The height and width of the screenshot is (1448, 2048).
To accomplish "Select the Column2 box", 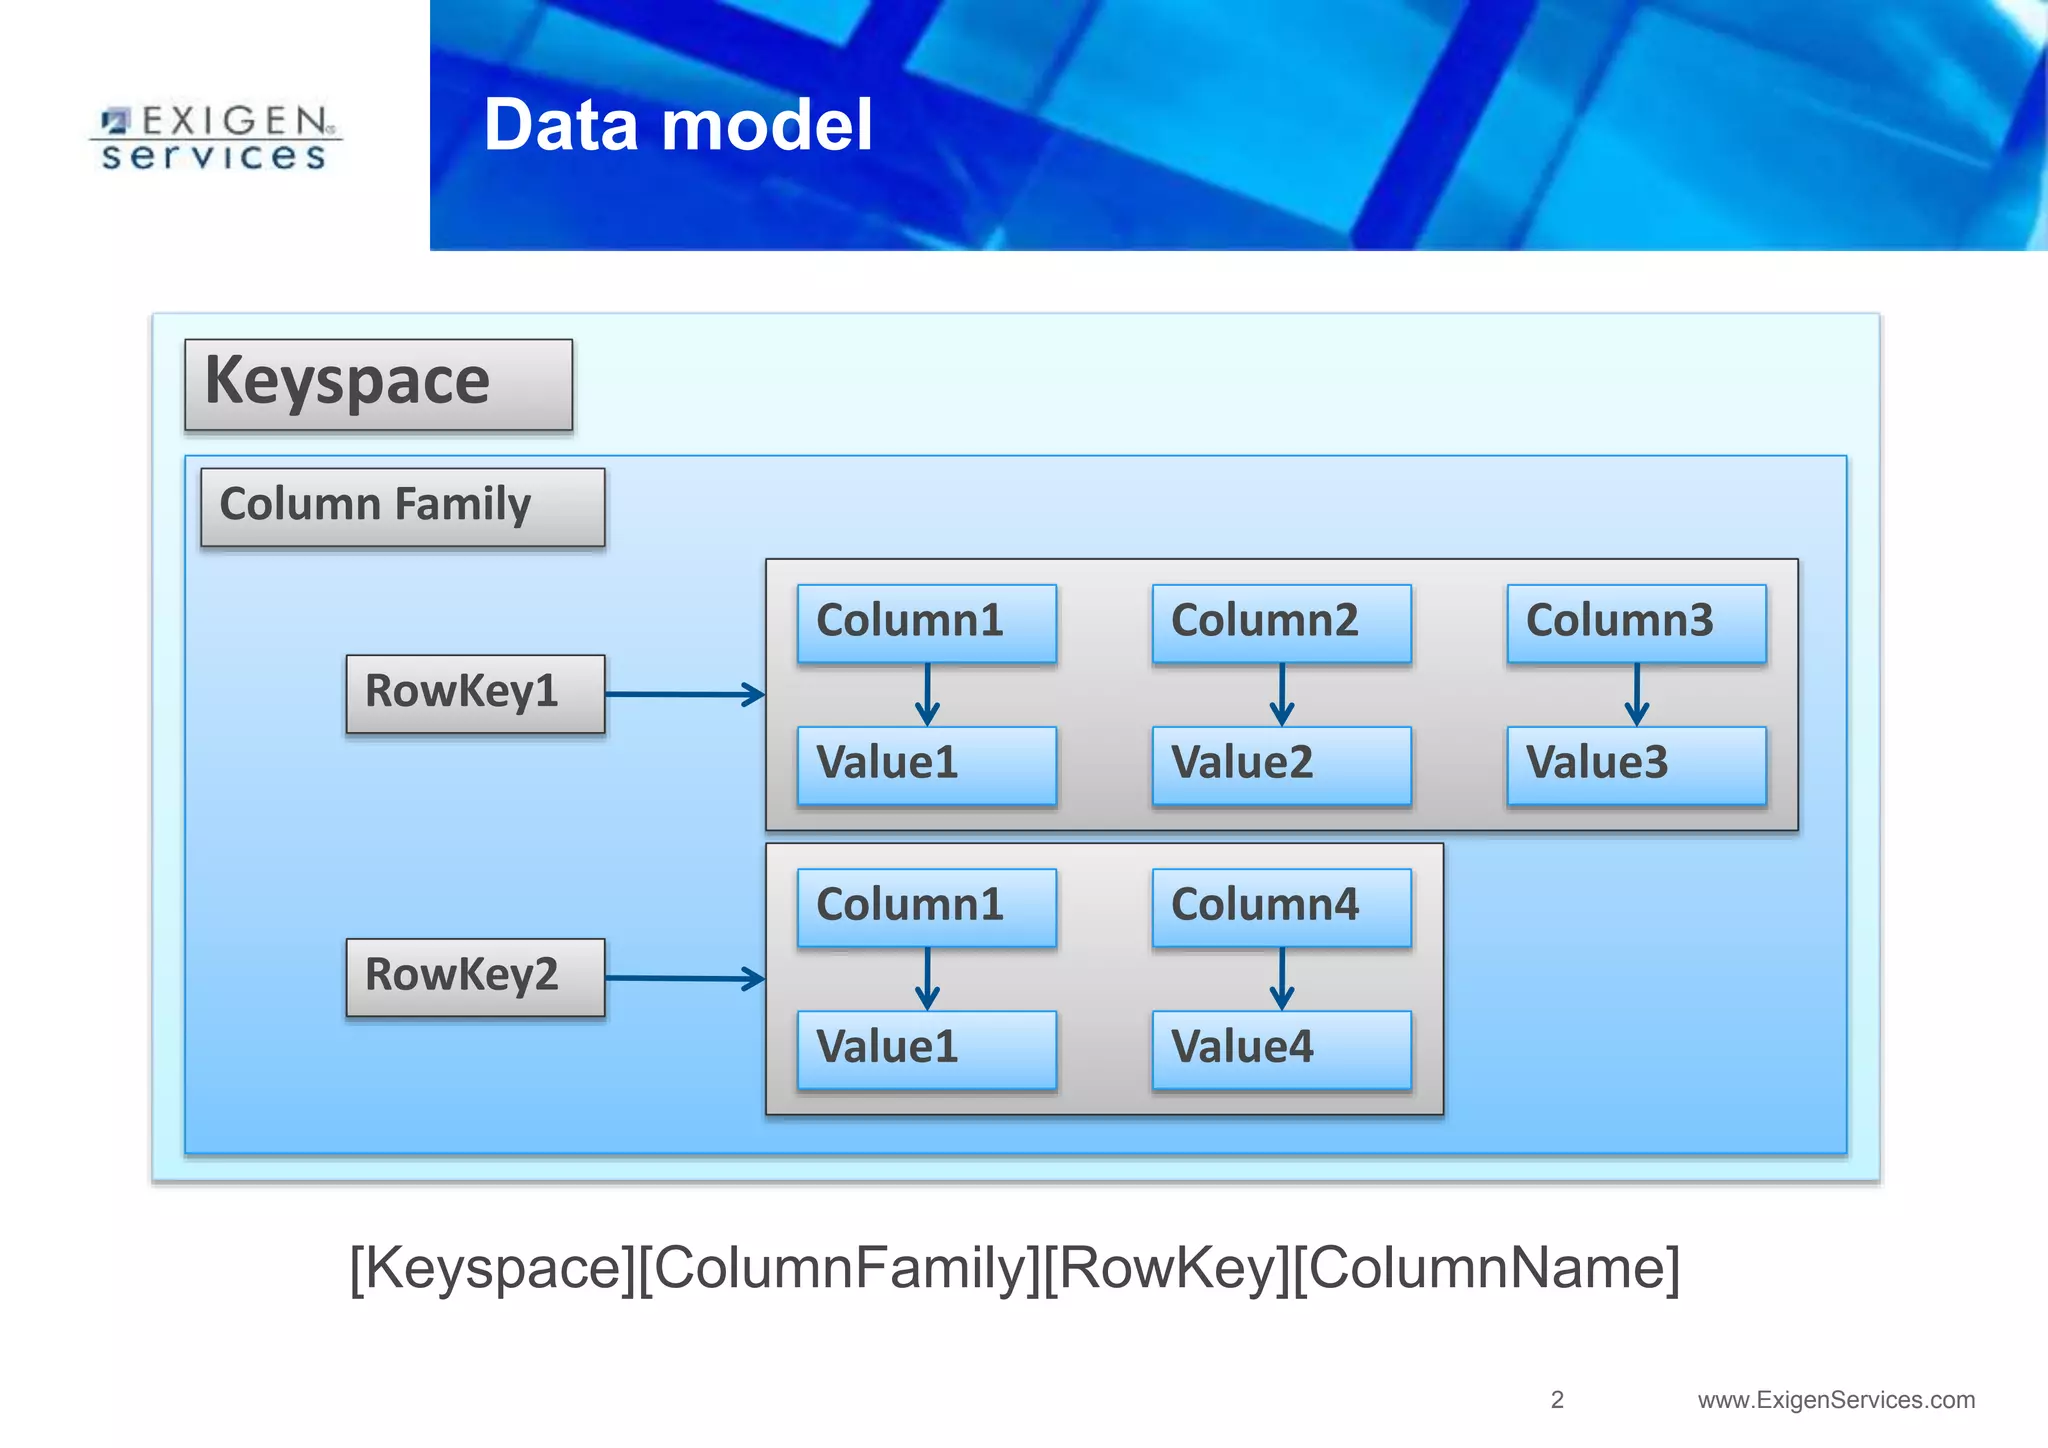I will coord(1281,623).
